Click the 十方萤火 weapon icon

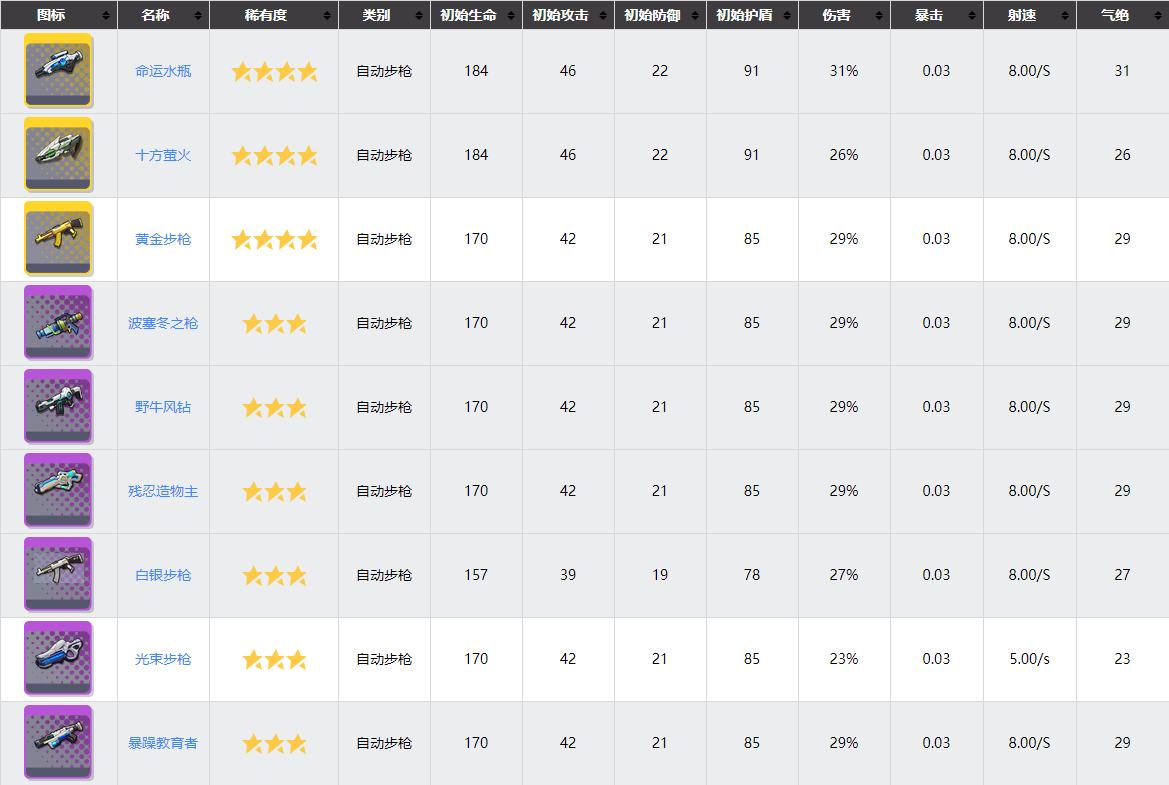58,155
